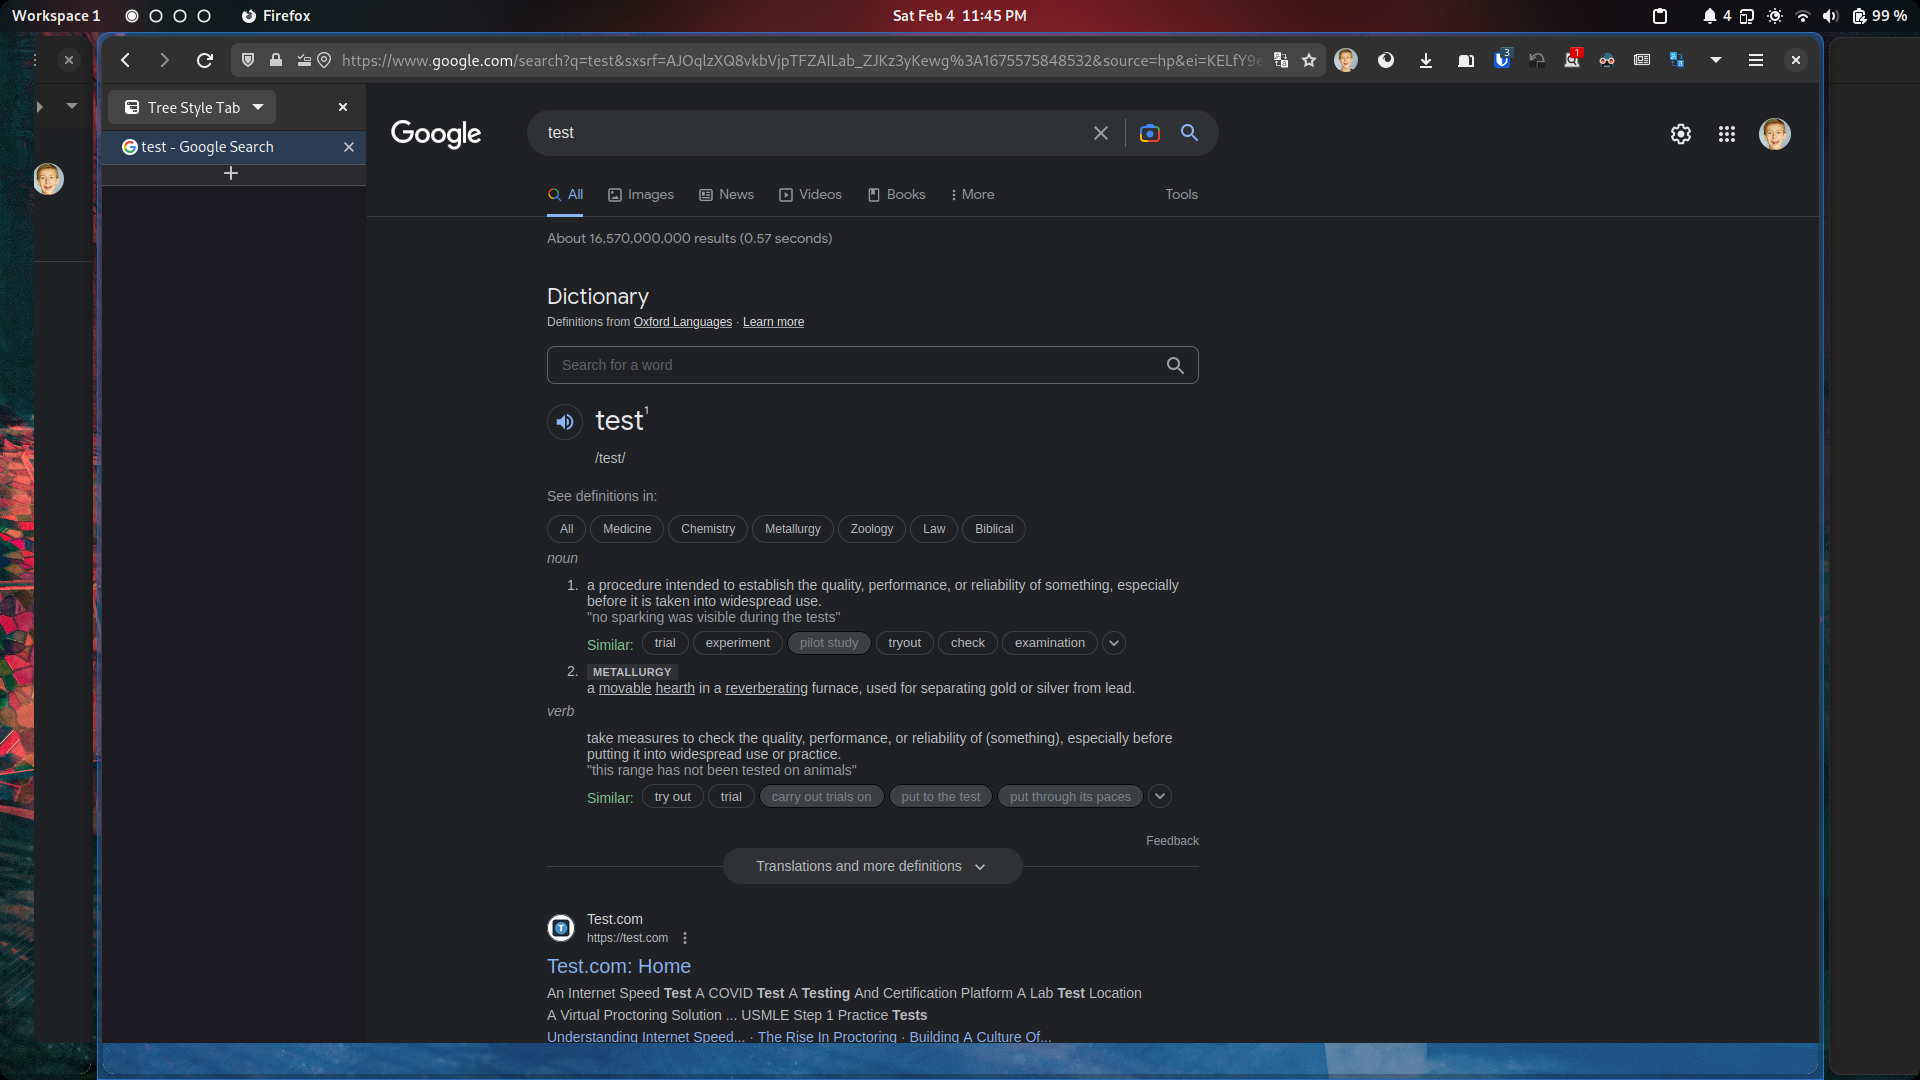This screenshot has width=1920, height=1080.
Task: Open the Tree Style Tab dropdown
Action: (258, 107)
